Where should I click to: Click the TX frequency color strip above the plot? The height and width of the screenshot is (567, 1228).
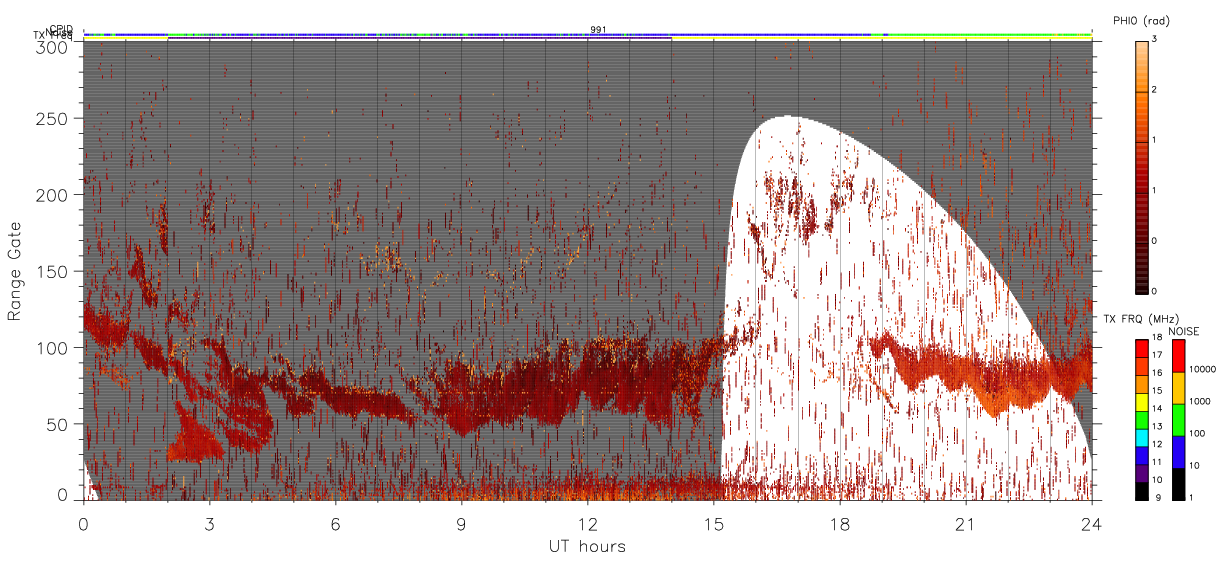coord(588,39)
